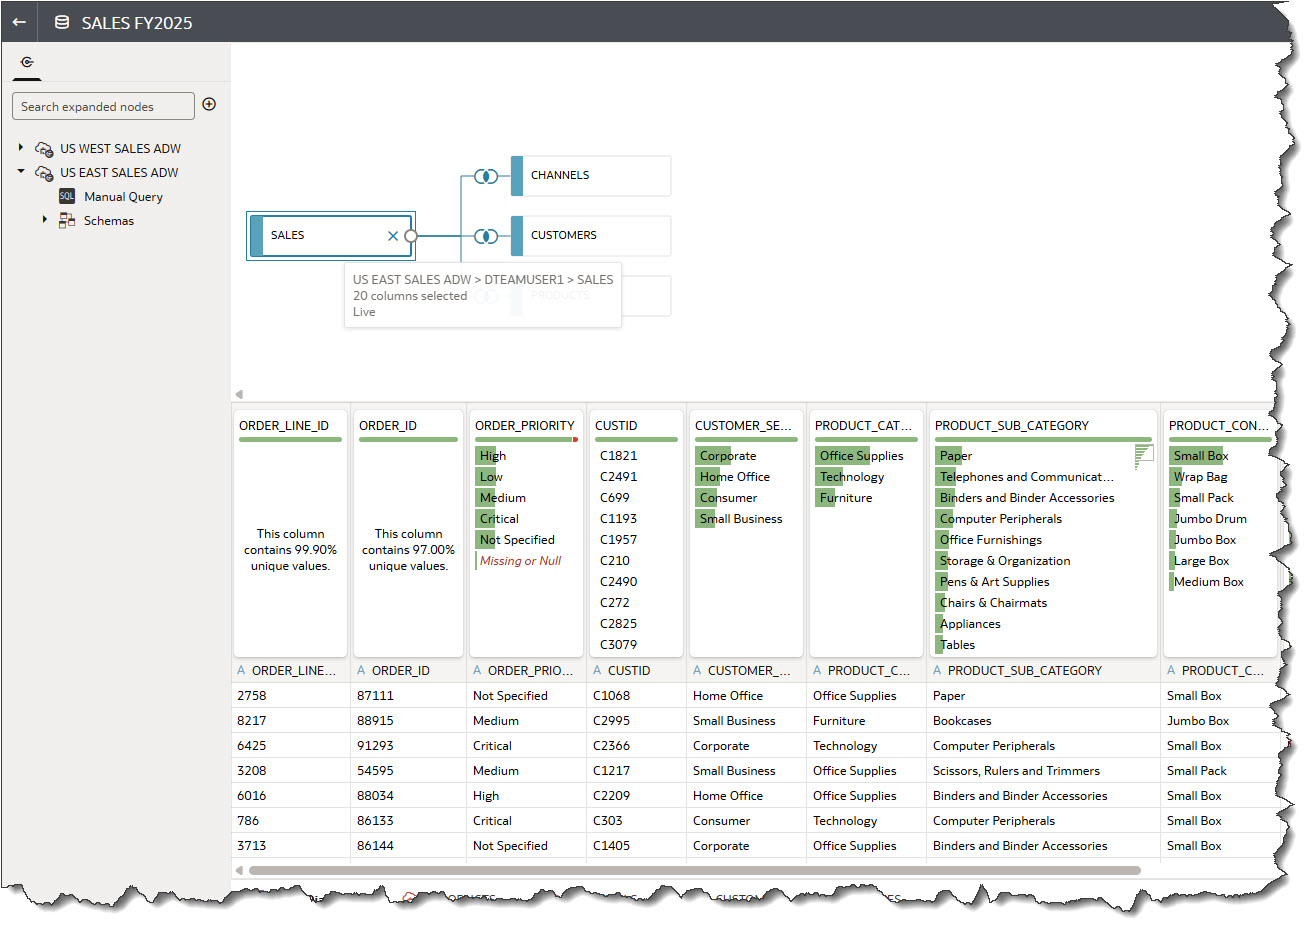Image resolution: width=1316 pixels, height=931 pixels.
Task: Select Small Business in segment profile
Action: tap(741, 519)
